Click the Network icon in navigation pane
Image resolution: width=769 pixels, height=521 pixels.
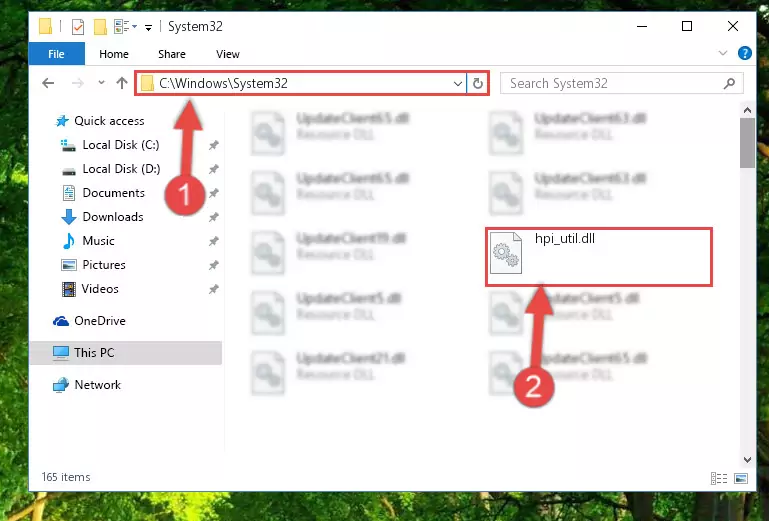tap(61, 385)
